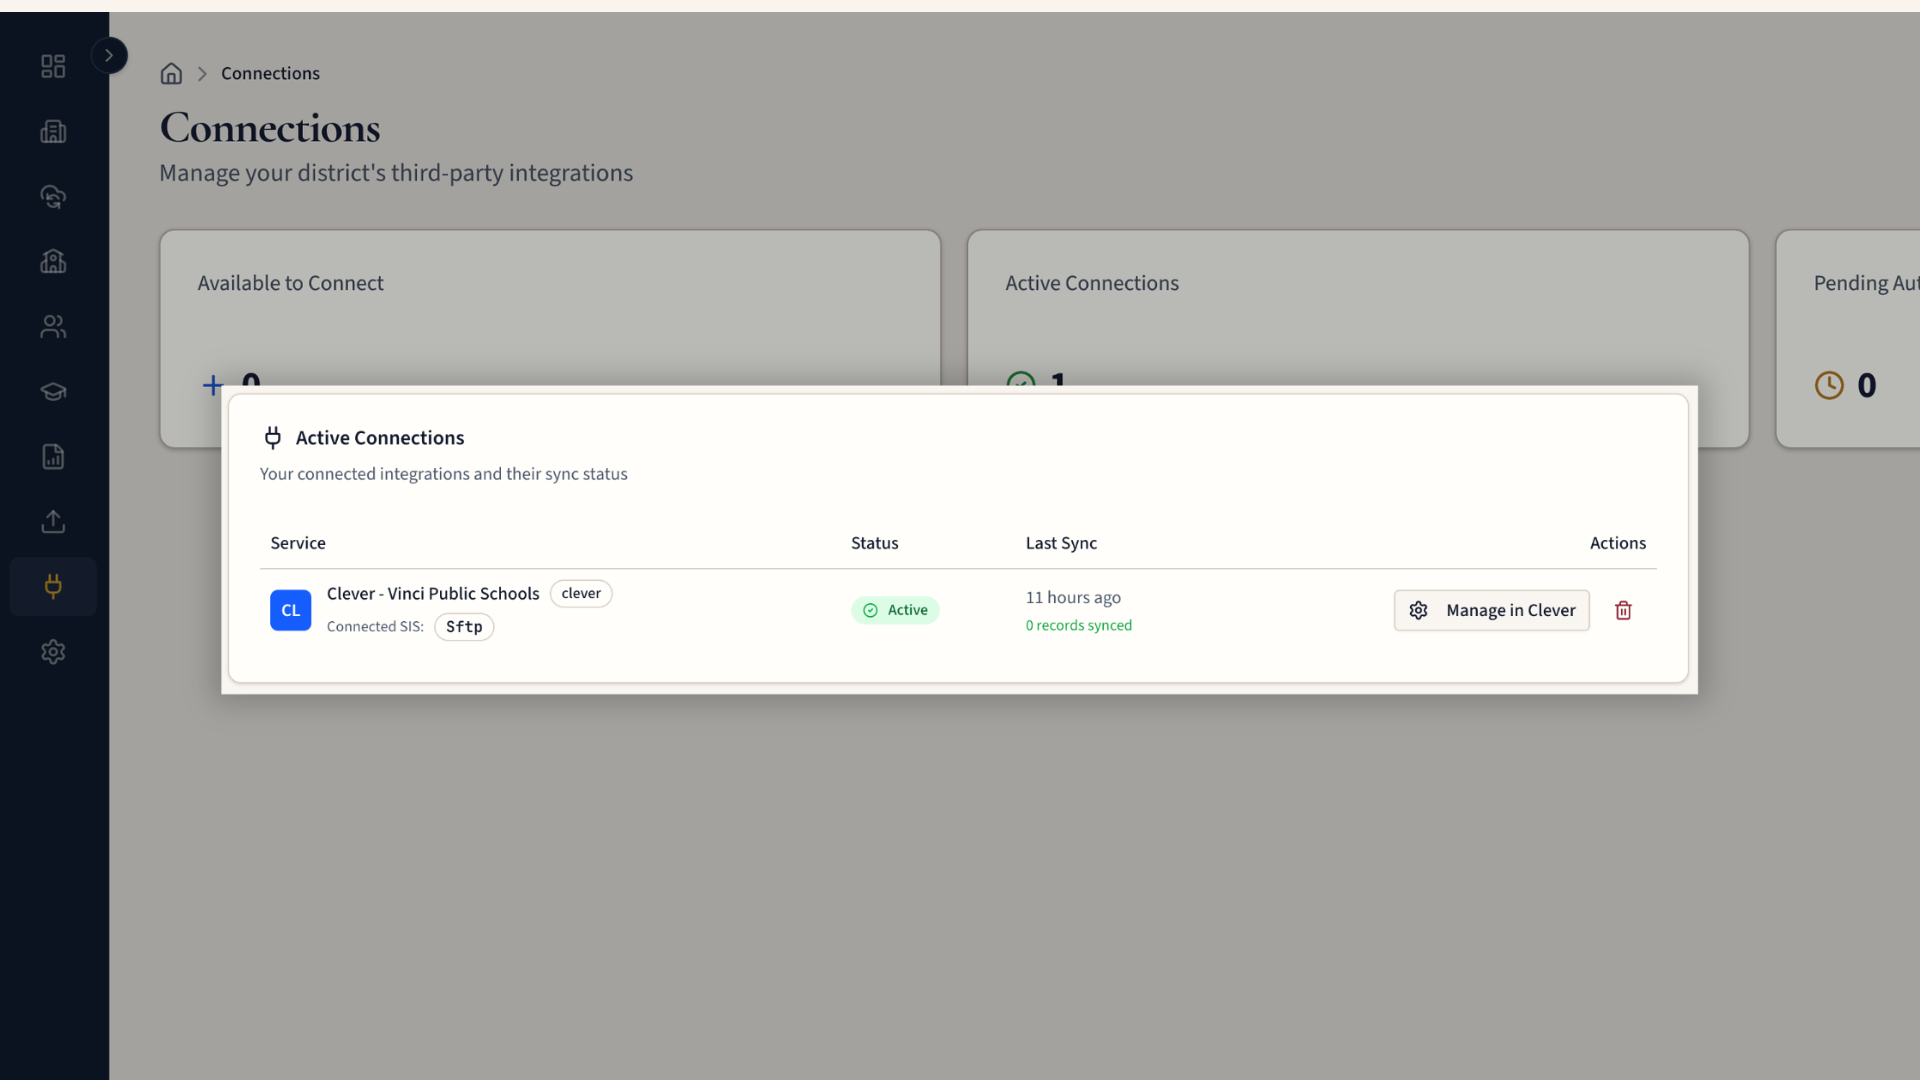Open the dashboard grid icon in sidebar
This screenshot has width=1920, height=1080.
click(53, 66)
